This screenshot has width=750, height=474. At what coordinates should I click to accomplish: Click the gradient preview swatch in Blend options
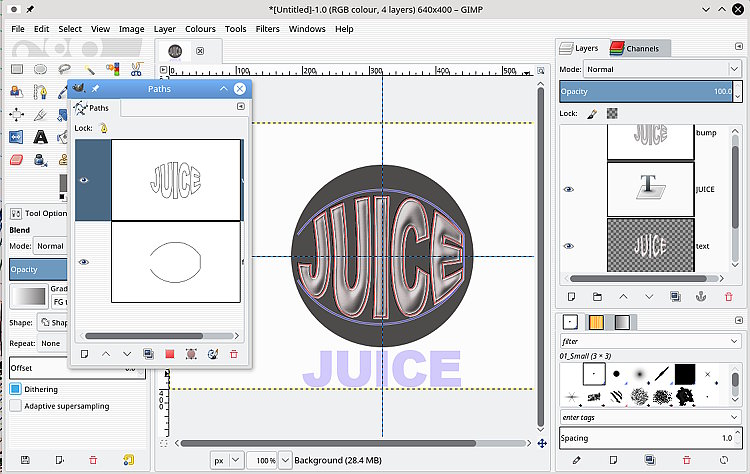(x=27, y=297)
